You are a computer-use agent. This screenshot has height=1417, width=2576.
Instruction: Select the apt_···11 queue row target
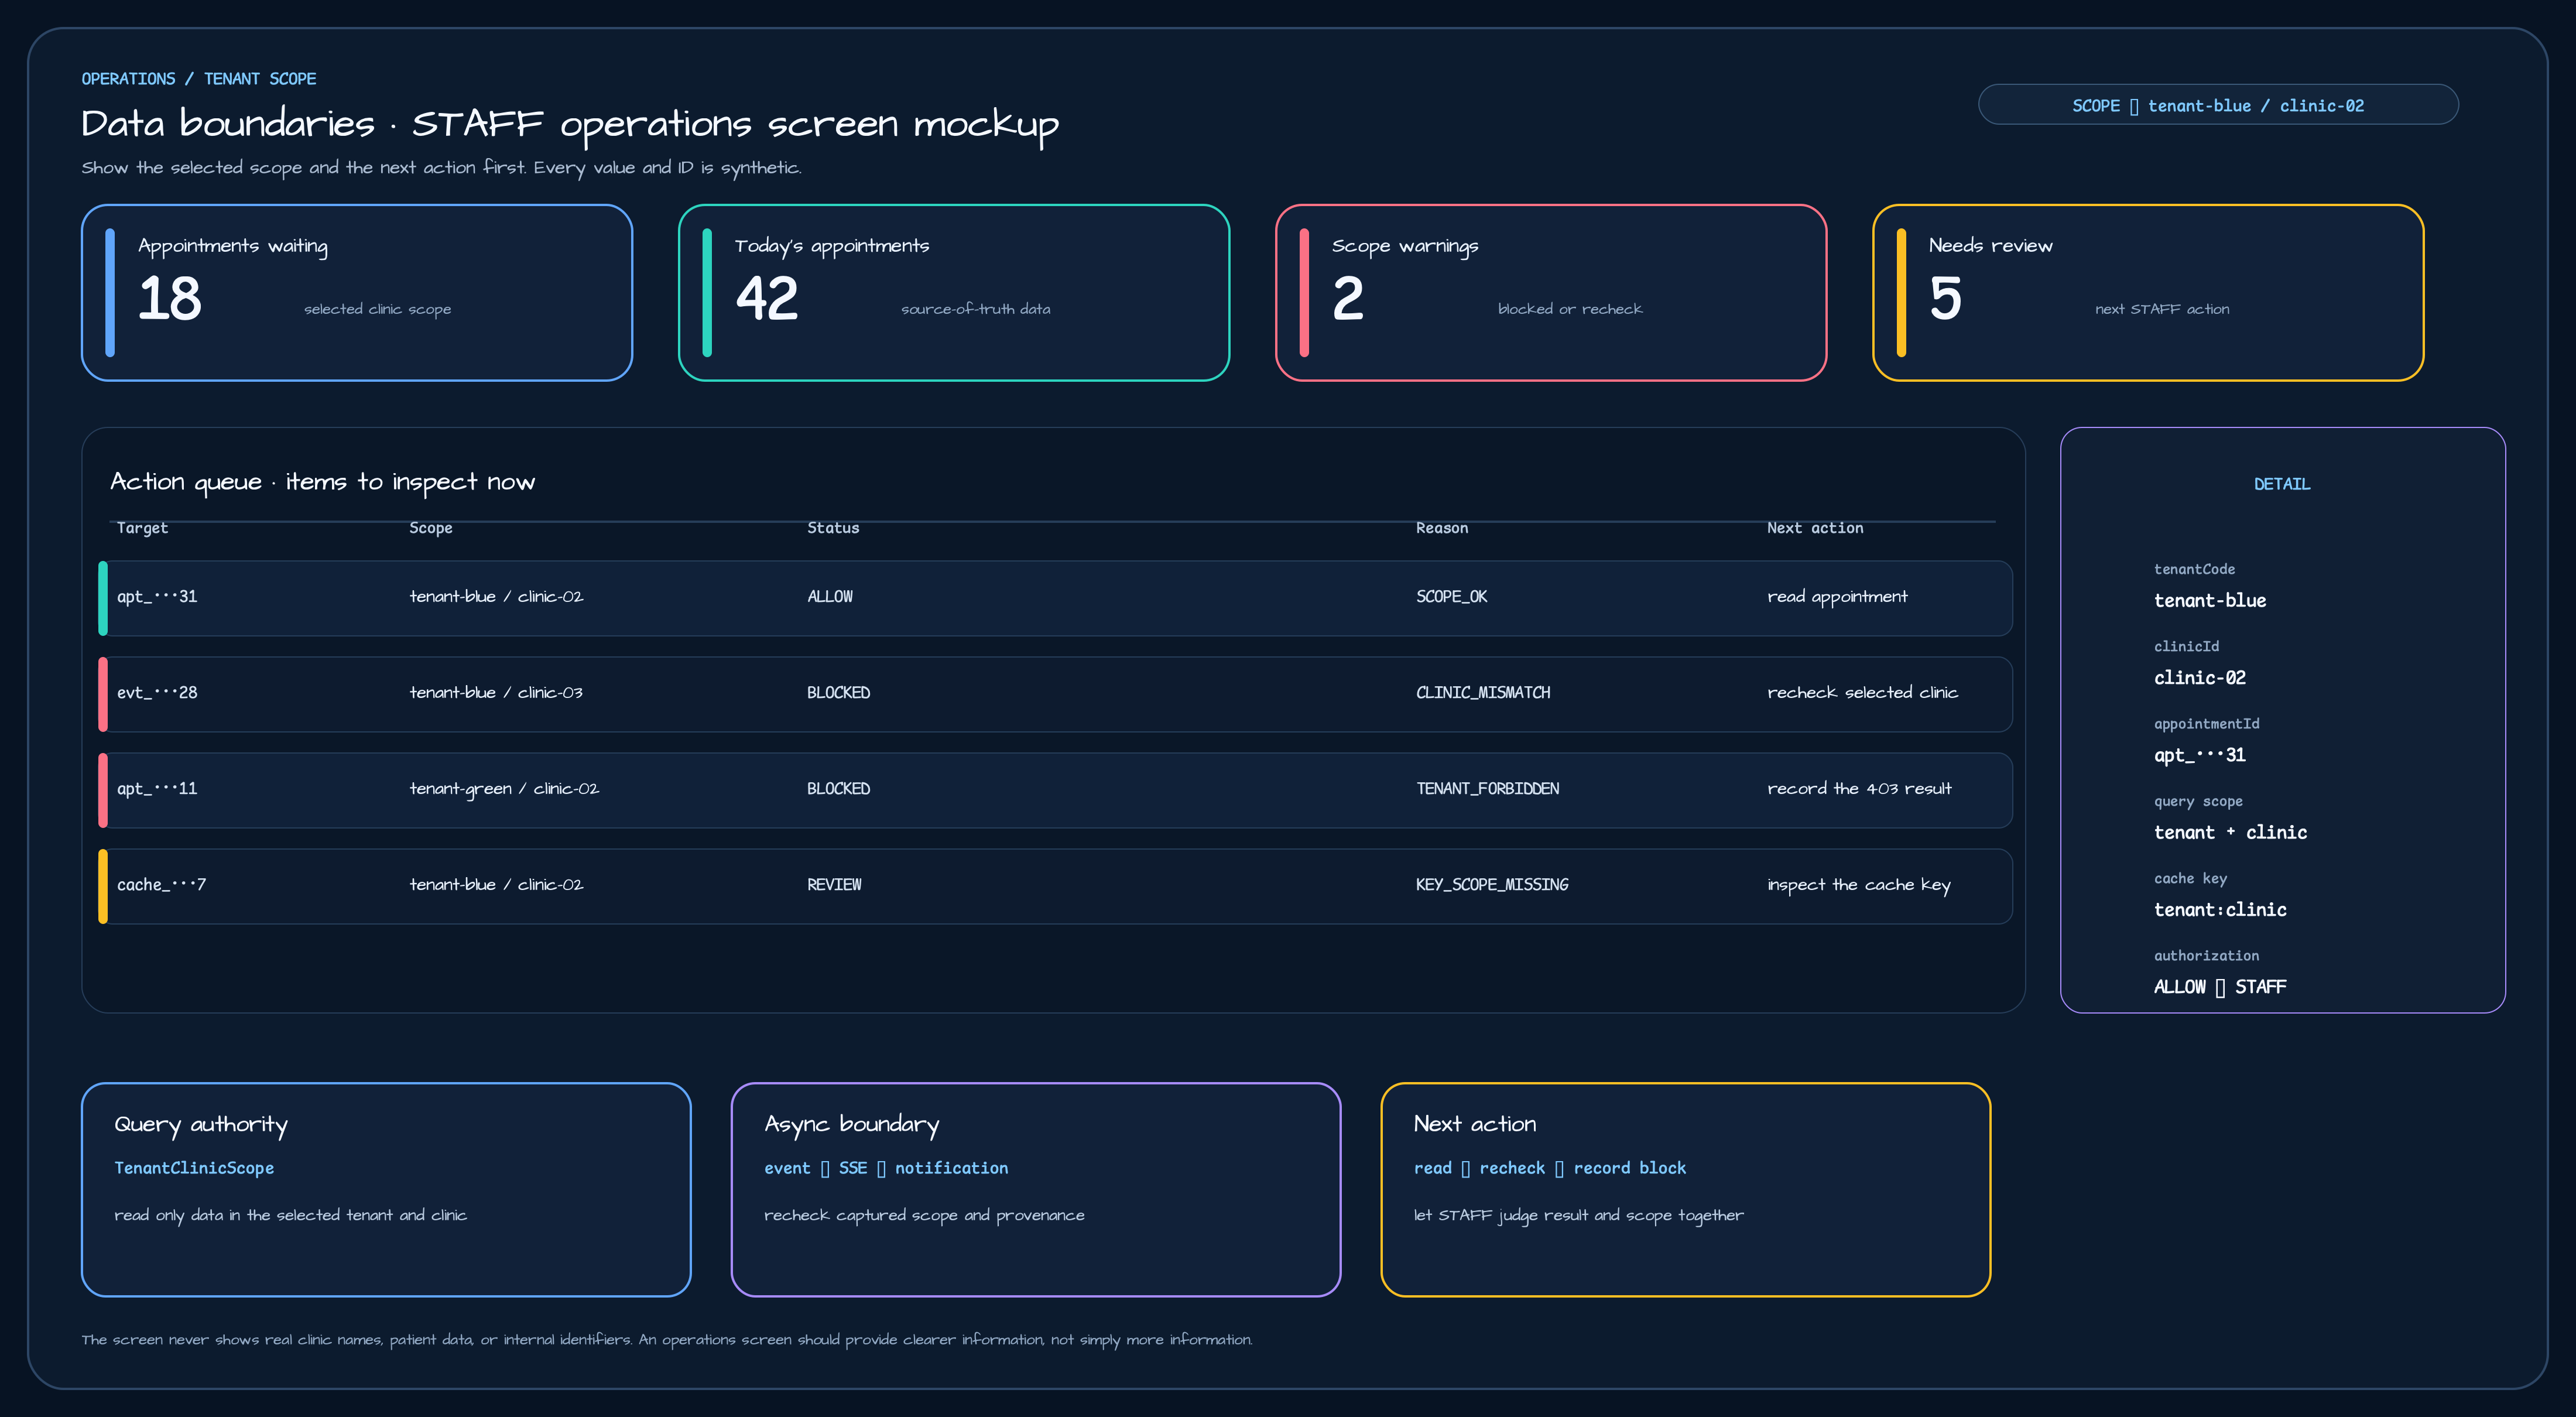tap(157, 789)
